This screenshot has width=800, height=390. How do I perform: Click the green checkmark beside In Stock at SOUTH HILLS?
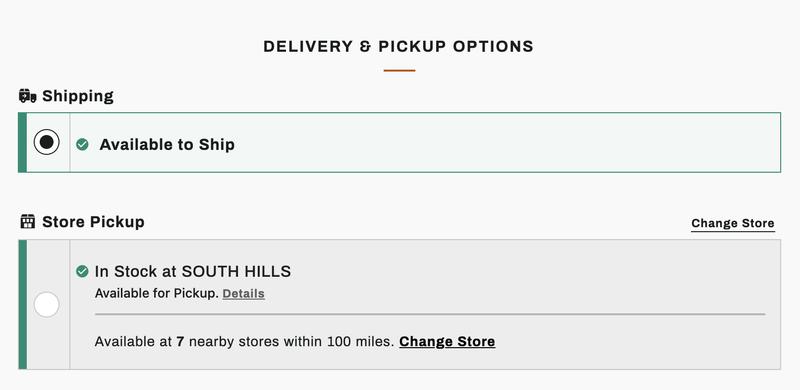82,271
